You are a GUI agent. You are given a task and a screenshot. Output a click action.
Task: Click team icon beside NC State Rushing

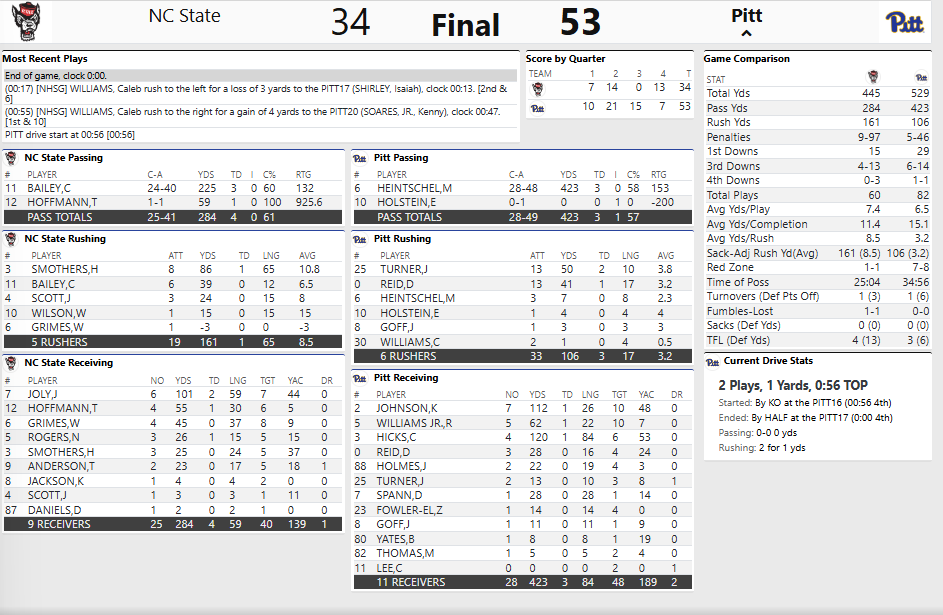[12, 239]
